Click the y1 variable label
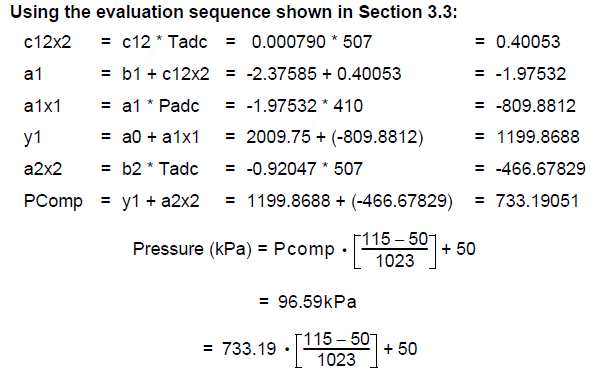 point(32,138)
